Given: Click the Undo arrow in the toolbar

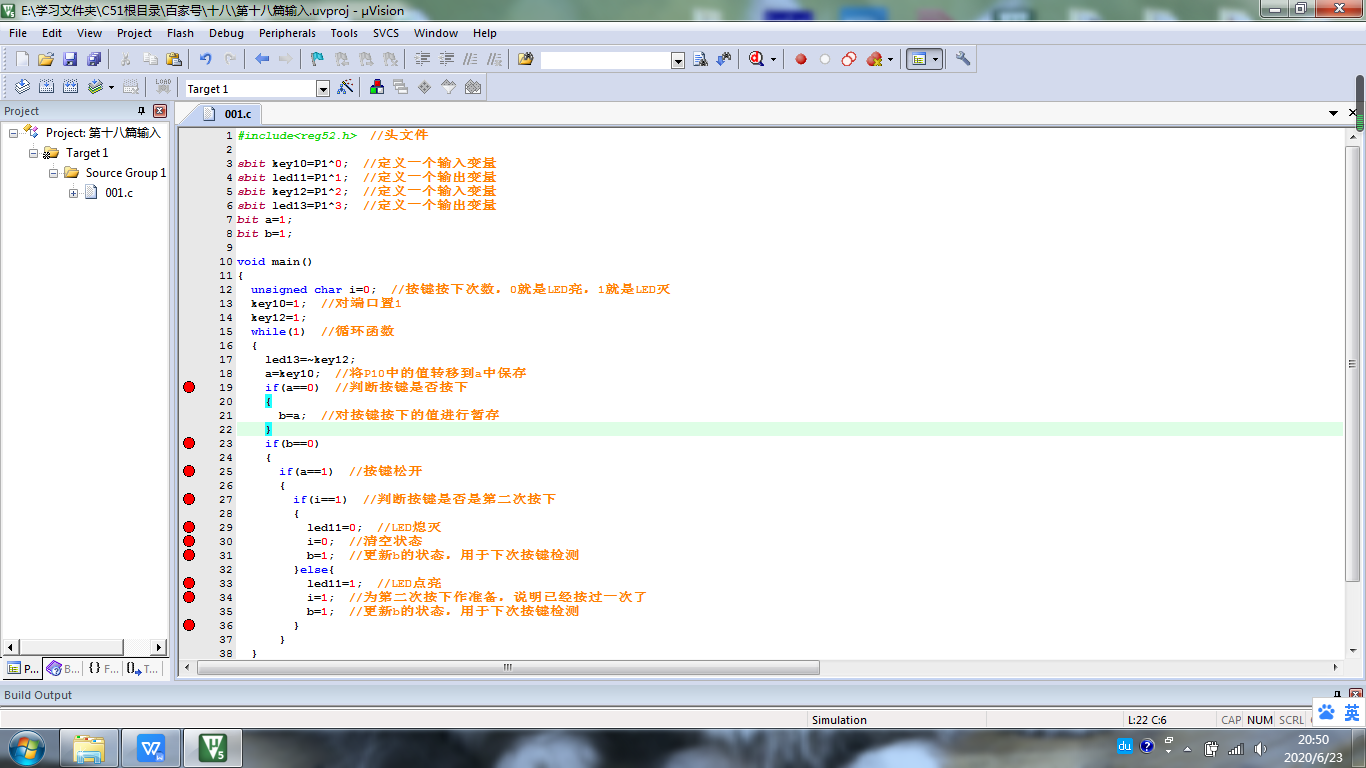Looking at the screenshot, I should click(x=205, y=59).
